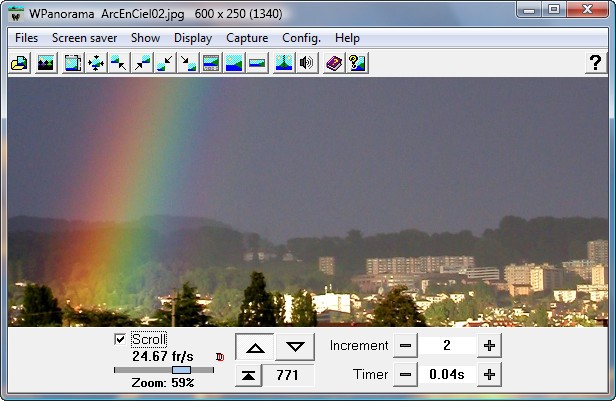Move window to bottom-right corner icon
Image resolution: width=616 pixels, height=401 pixels.
tap(188, 63)
